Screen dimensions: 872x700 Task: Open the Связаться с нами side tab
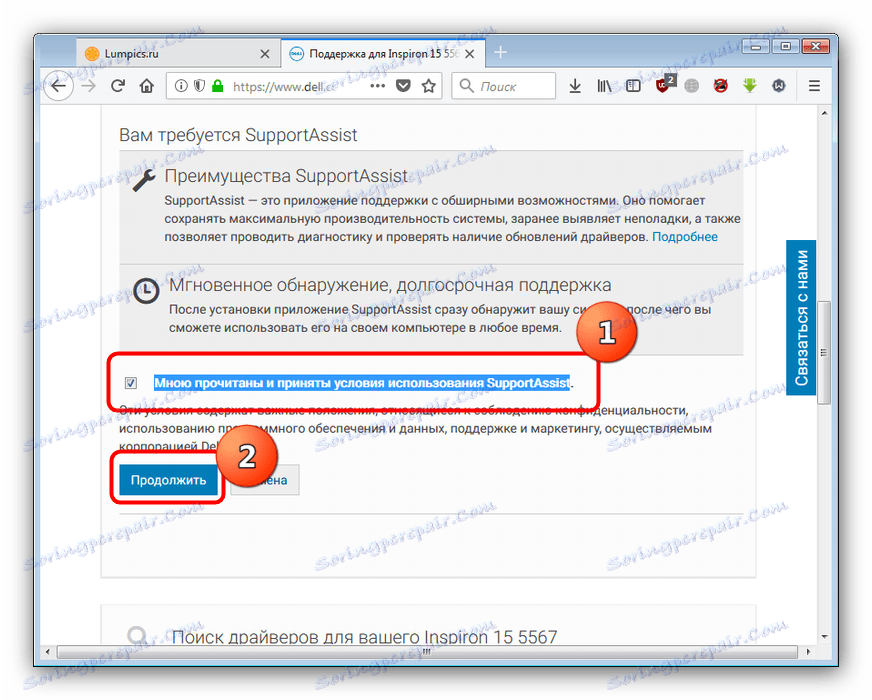pyautogui.click(x=801, y=317)
